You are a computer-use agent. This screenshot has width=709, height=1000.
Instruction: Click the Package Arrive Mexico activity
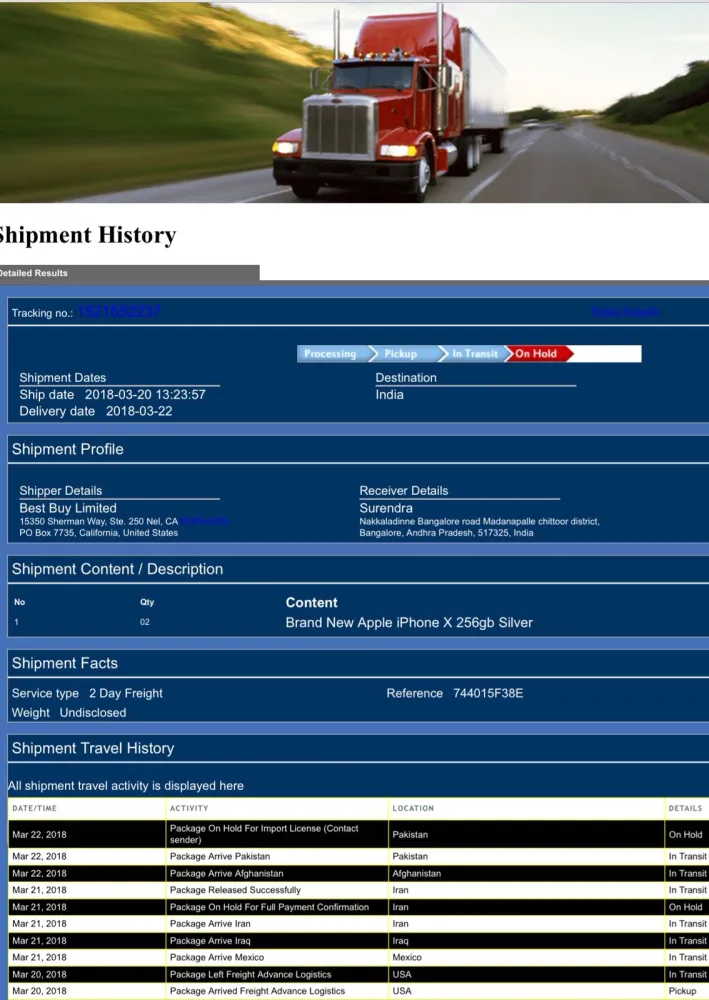[216, 958]
